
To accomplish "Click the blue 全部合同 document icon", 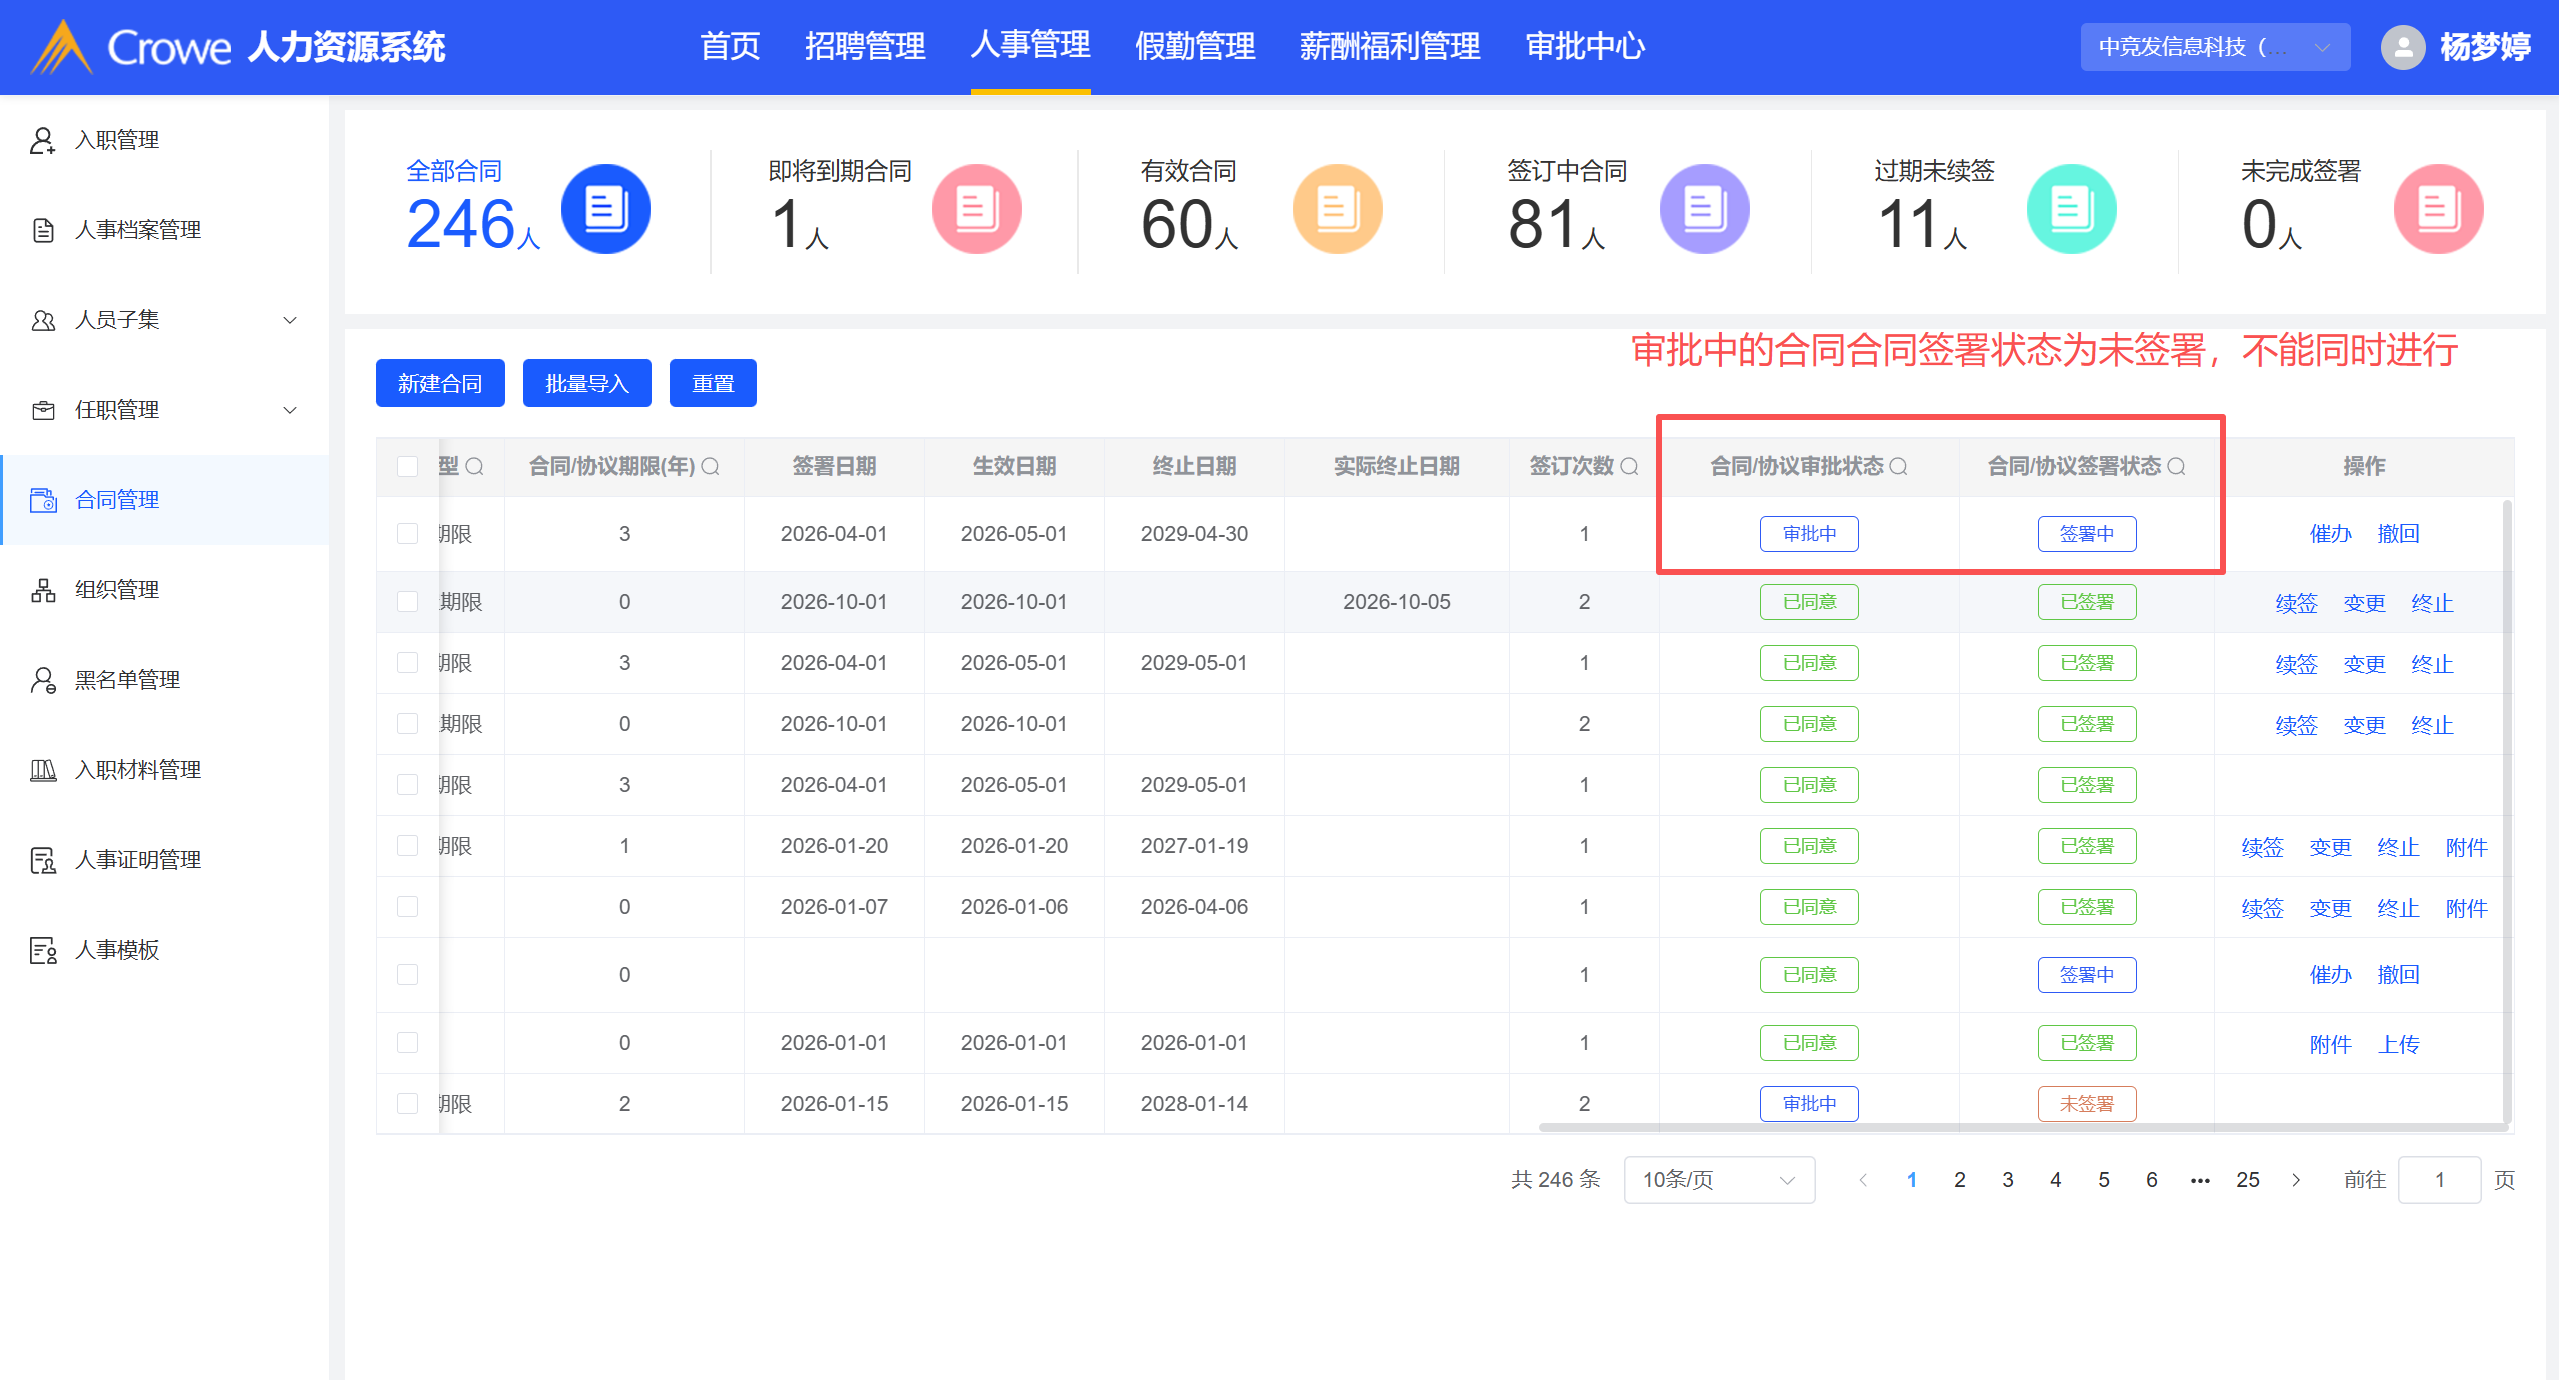I will (x=605, y=209).
